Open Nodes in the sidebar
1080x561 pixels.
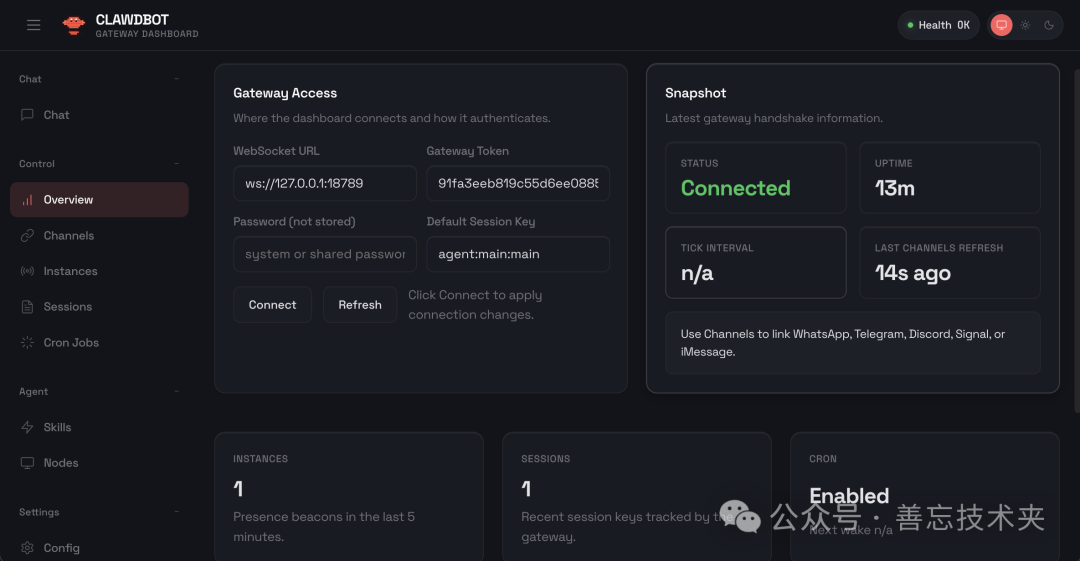(x=60, y=463)
